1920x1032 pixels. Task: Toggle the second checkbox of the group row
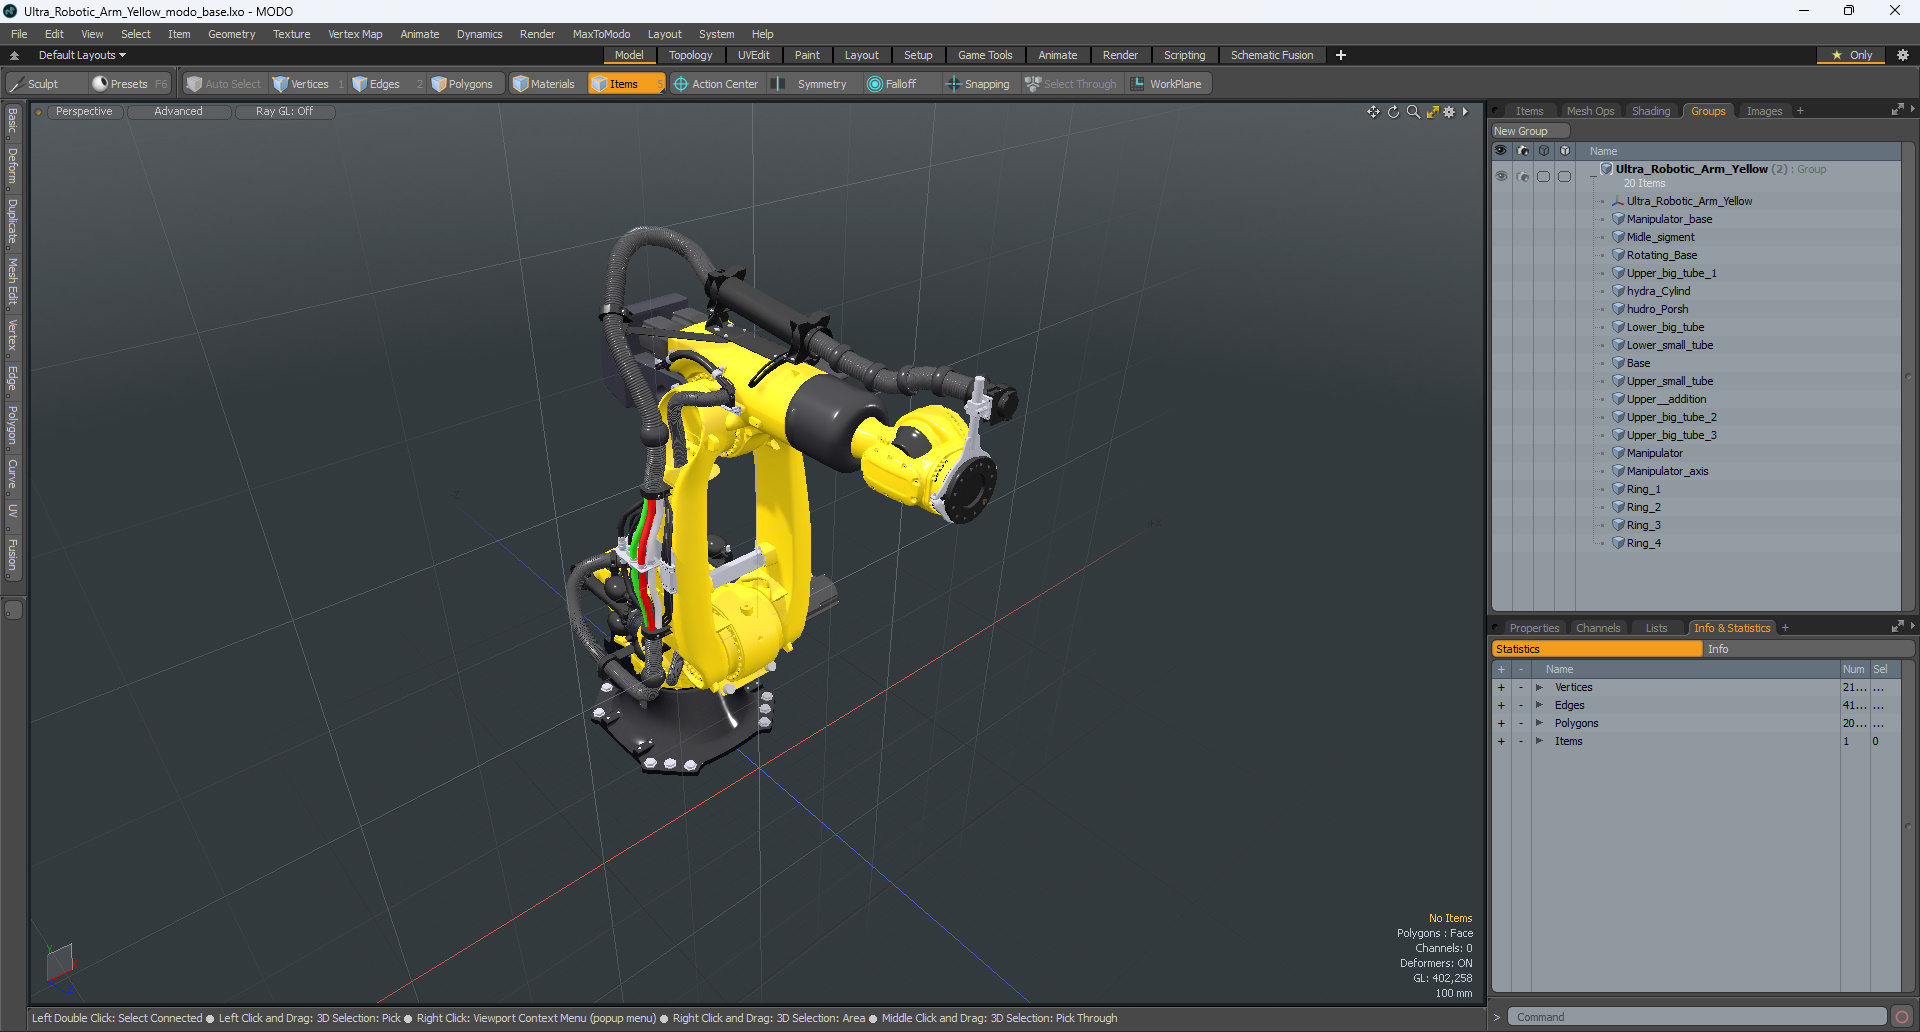[1565, 176]
